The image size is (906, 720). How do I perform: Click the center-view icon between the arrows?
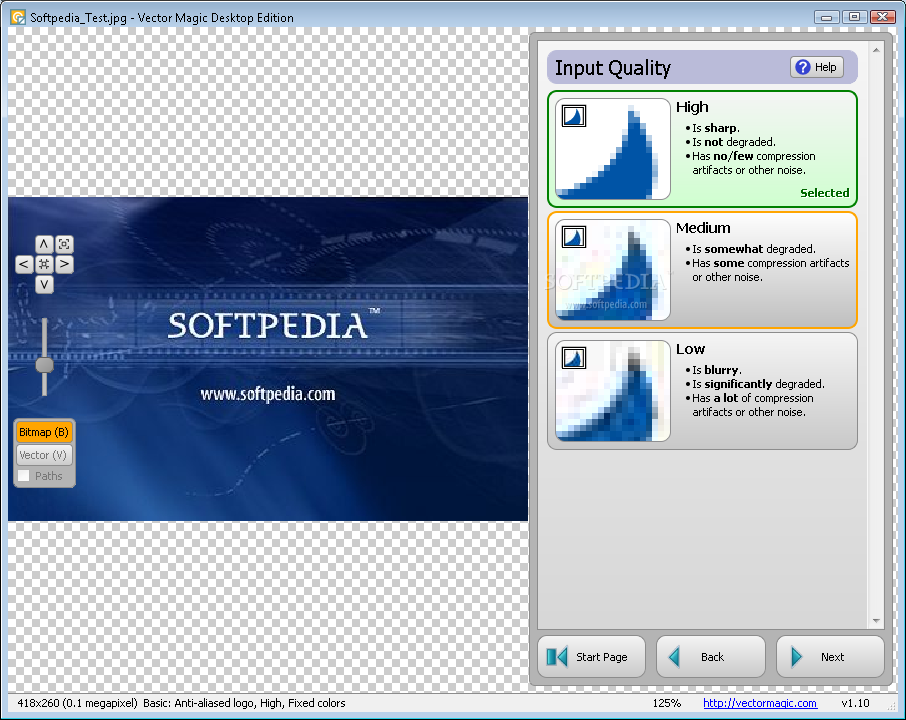point(44,264)
